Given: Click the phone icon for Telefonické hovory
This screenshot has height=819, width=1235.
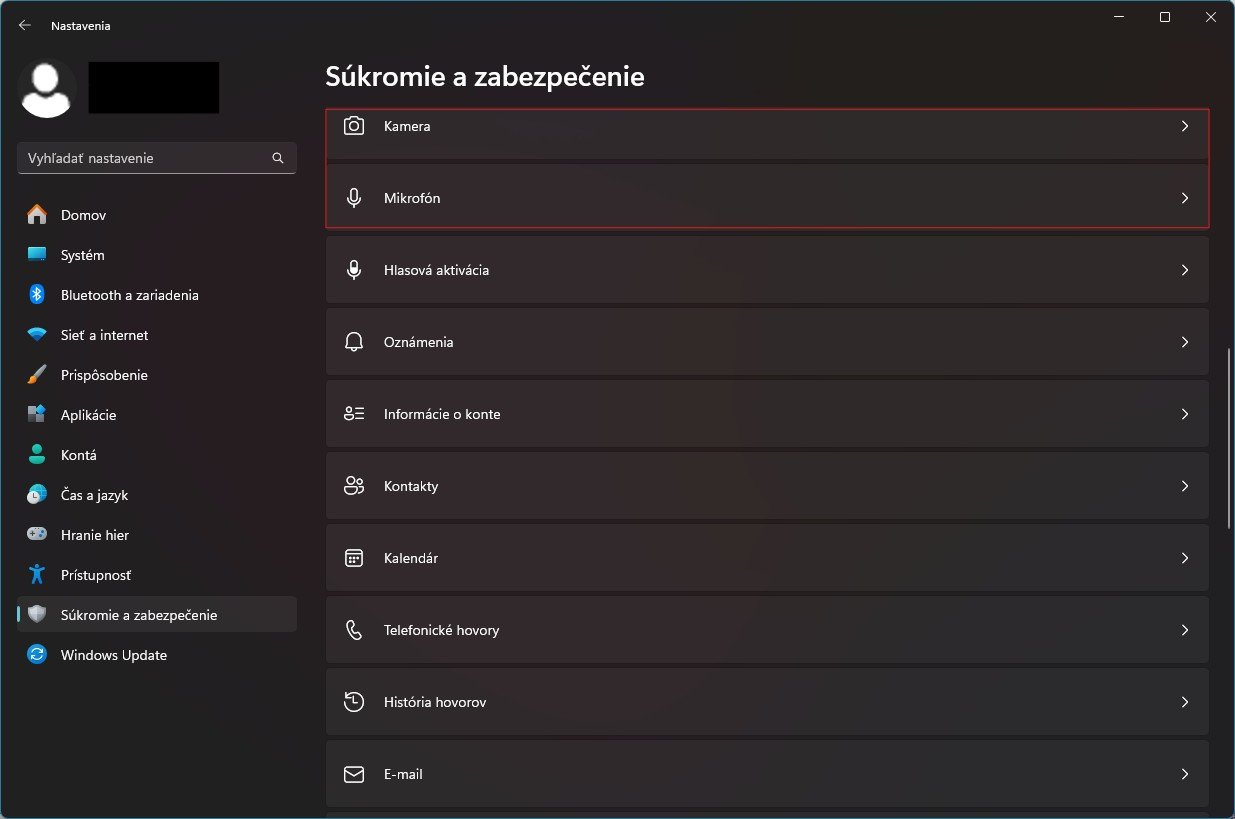Looking at the screenshot, I should click(353, 630).
